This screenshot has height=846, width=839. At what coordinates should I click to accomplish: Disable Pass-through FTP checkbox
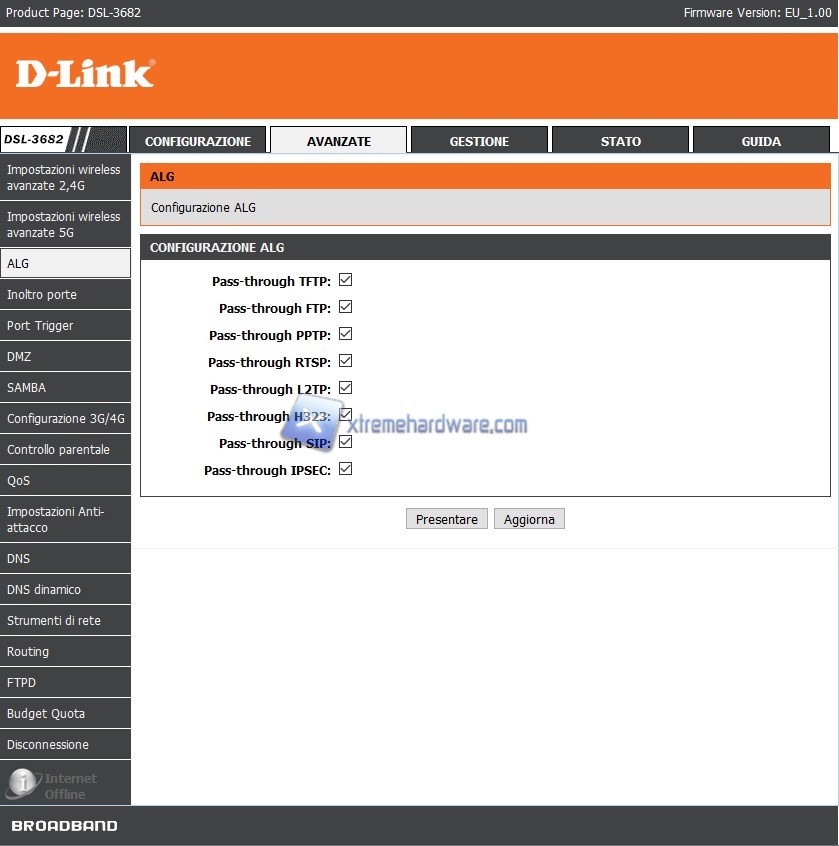[x=345, y=307]
